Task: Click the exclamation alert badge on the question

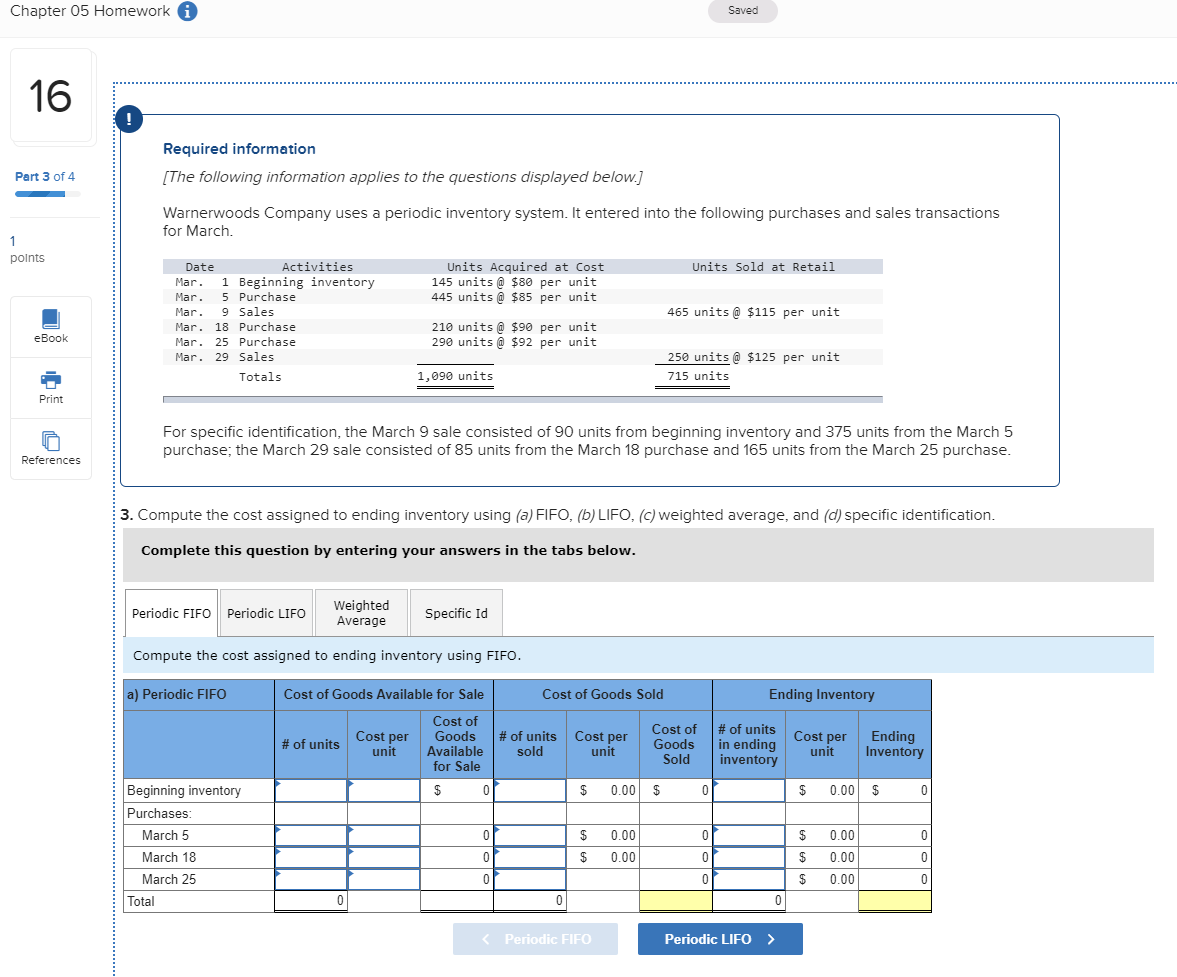Action: pyautogui.click(x=128, y=118)
